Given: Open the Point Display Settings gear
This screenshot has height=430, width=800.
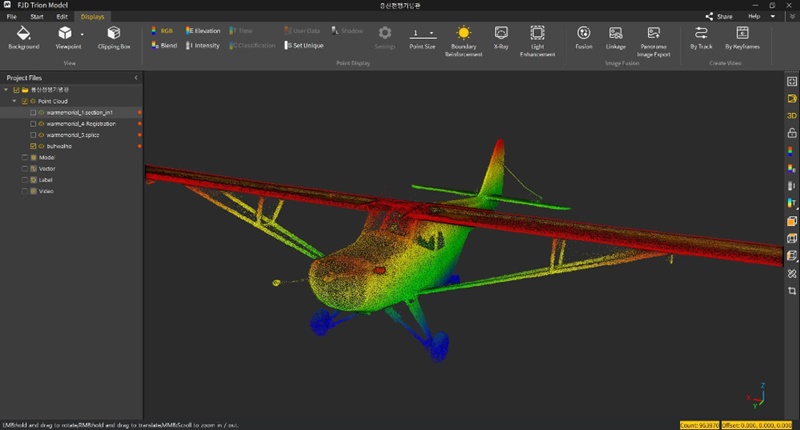Looking at the screenshot, I should pos(385,38).
